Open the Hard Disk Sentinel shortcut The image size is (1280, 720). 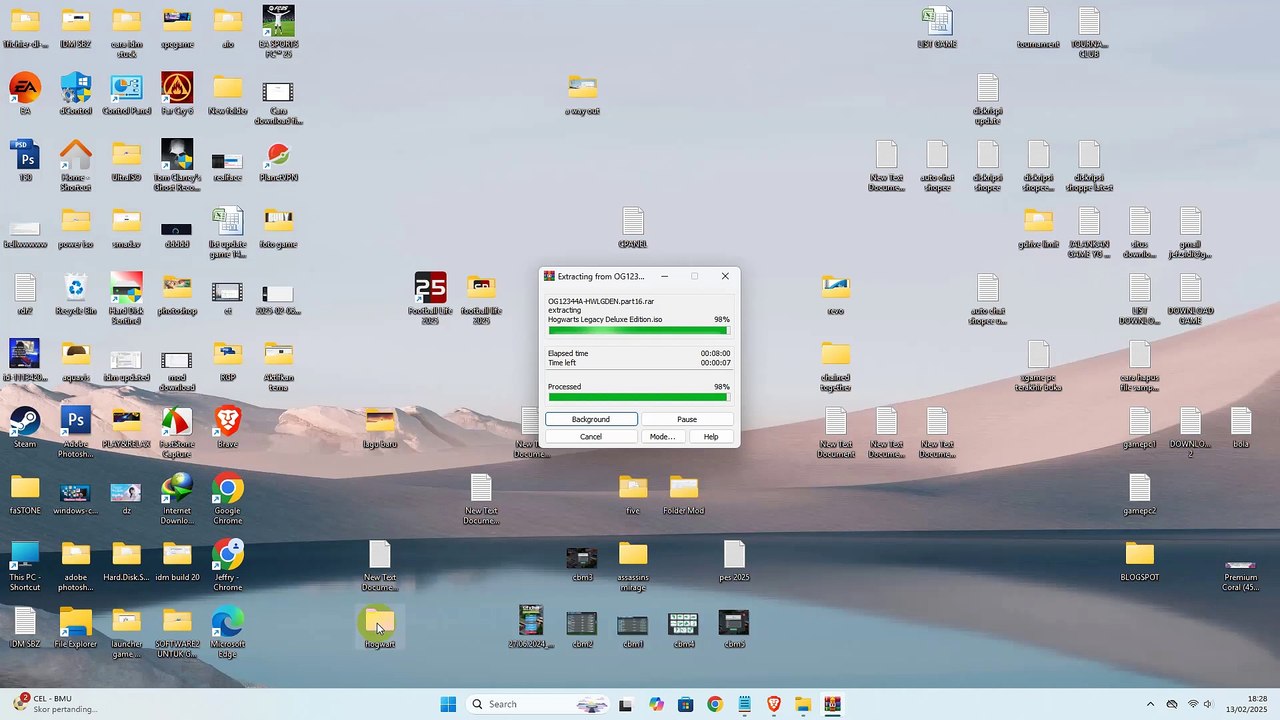(x=127, y=298)
